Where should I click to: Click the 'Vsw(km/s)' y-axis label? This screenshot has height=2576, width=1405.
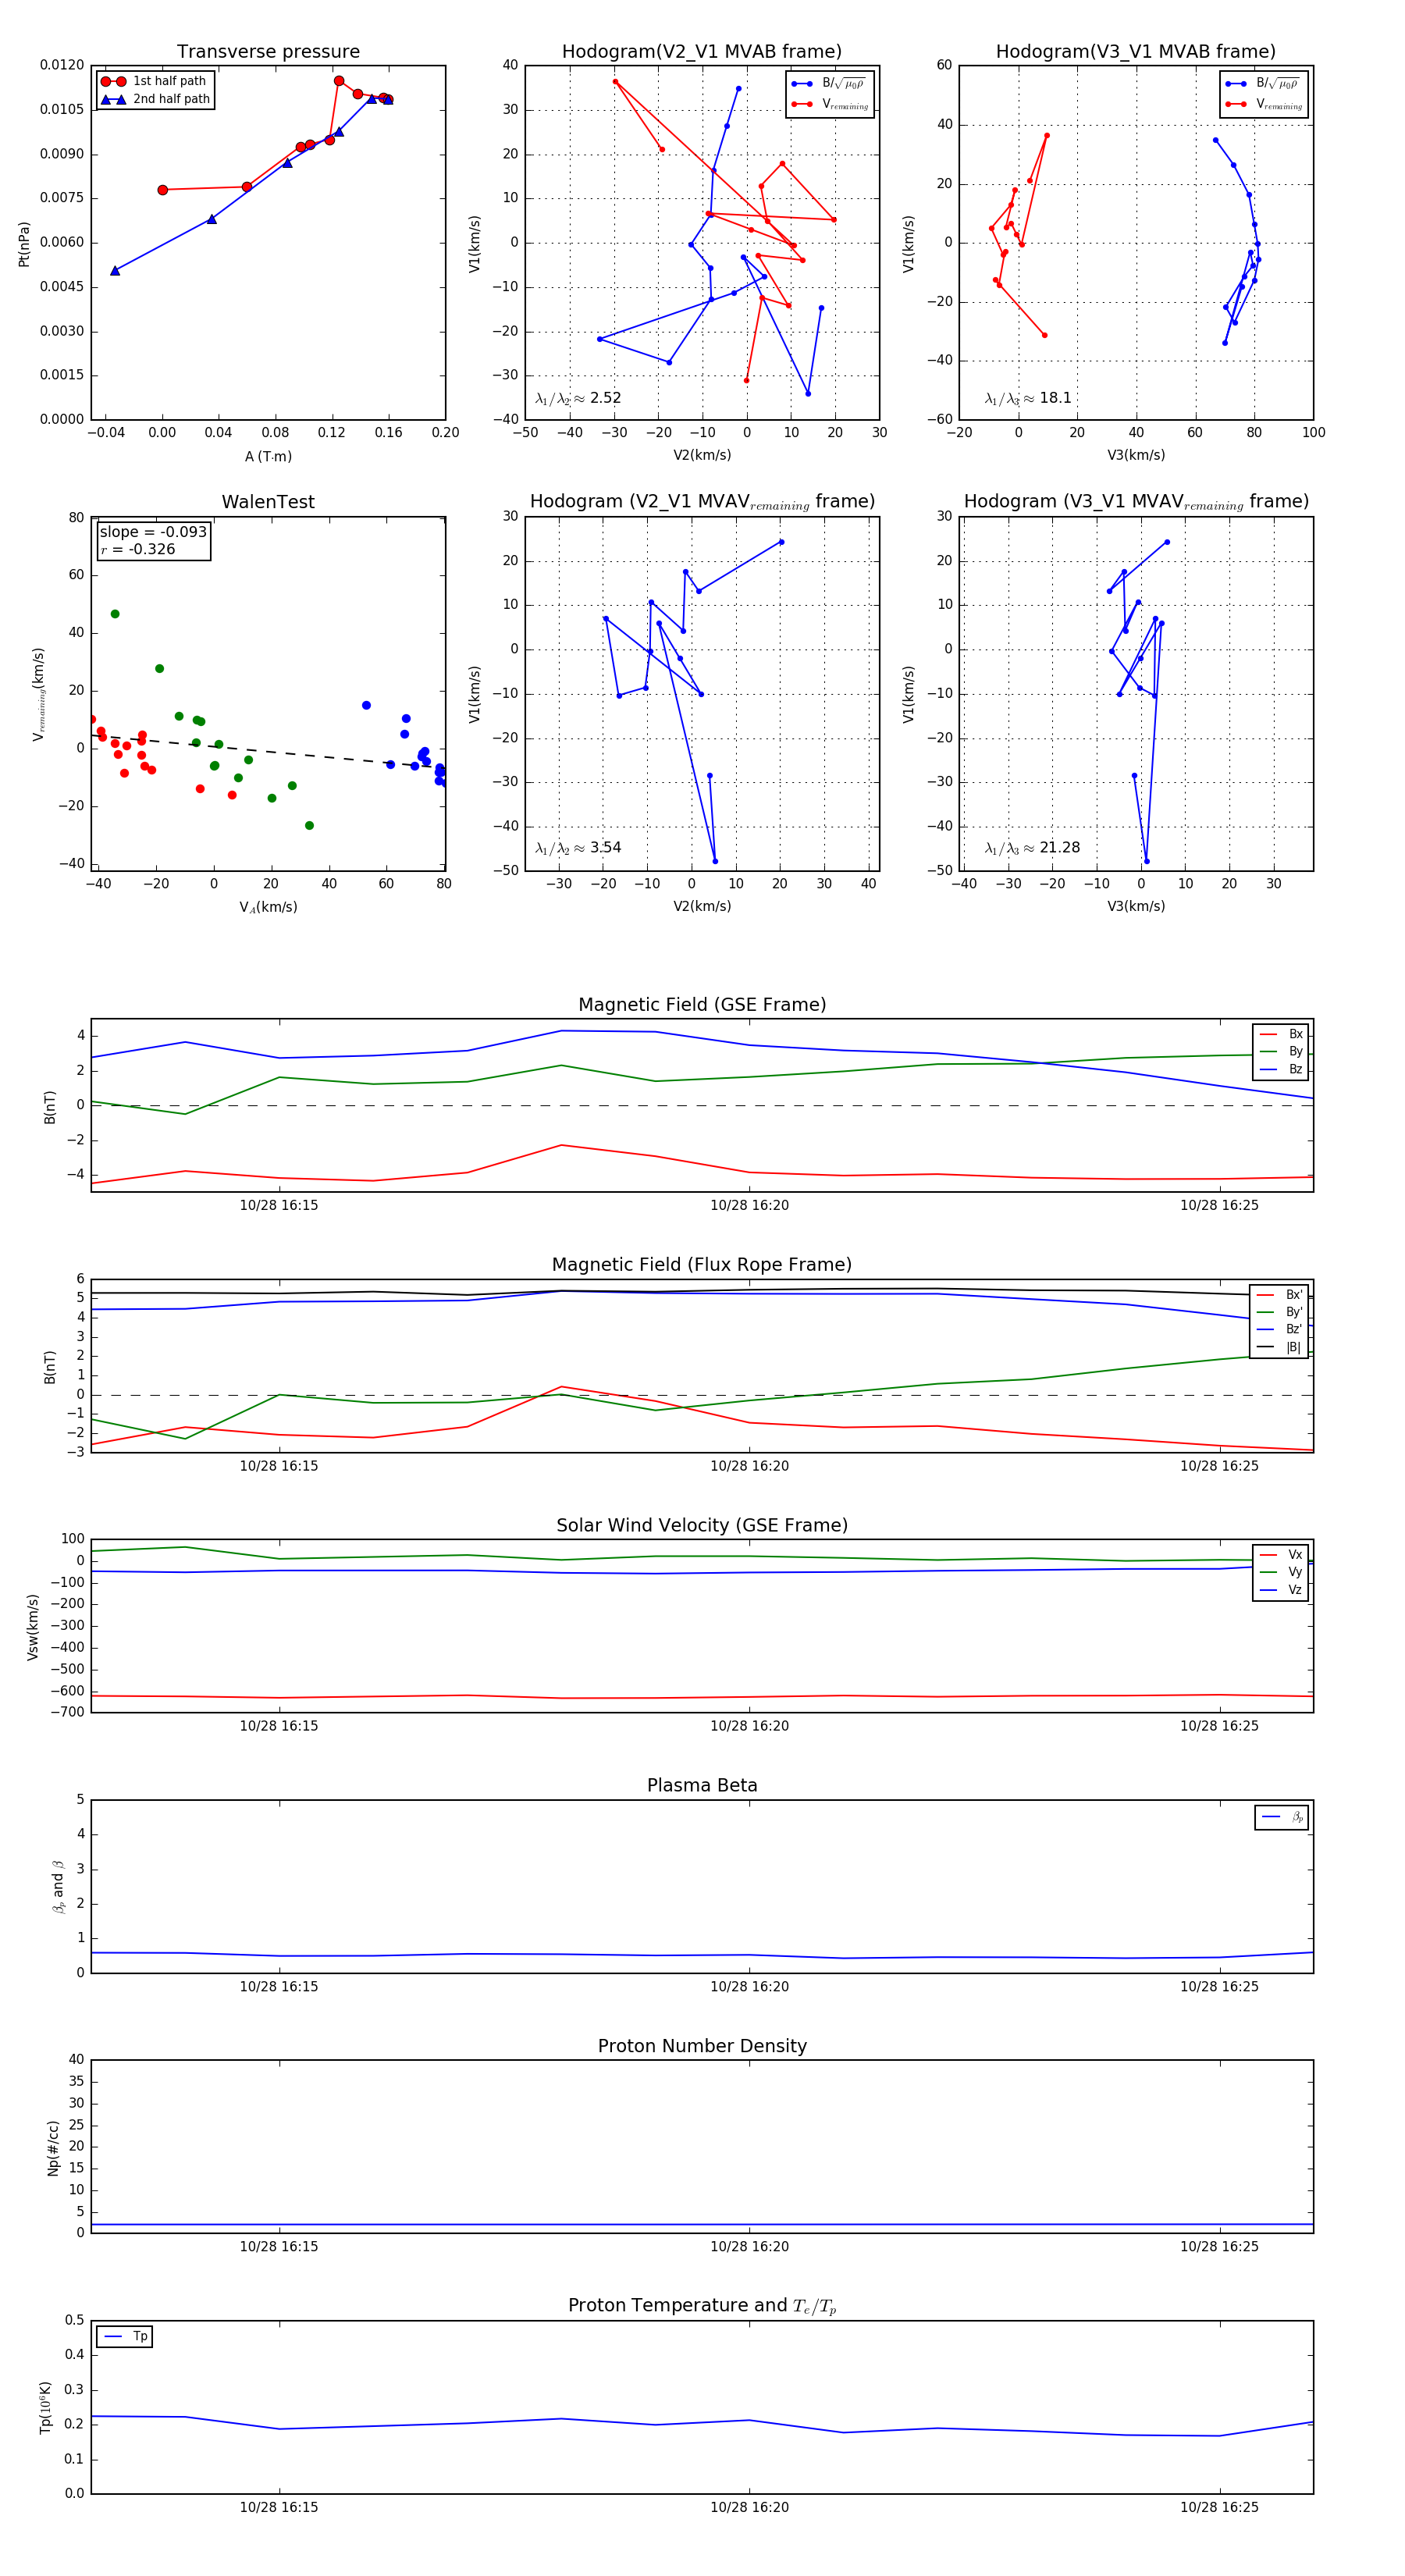33,1626
